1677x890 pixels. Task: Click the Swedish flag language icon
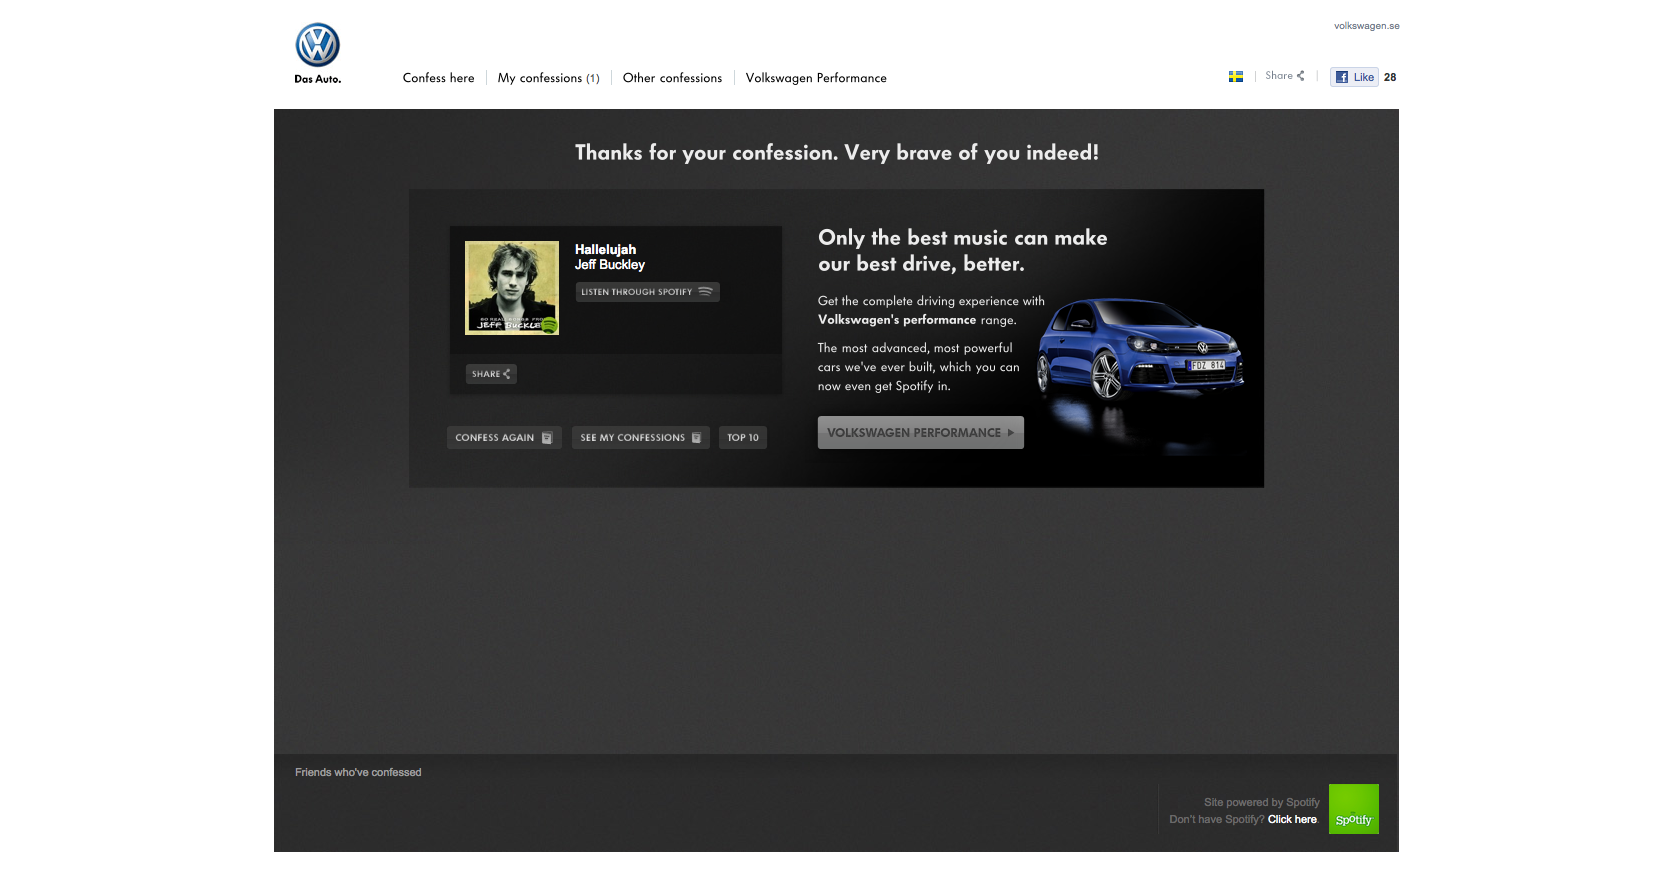pos(1236,76)
